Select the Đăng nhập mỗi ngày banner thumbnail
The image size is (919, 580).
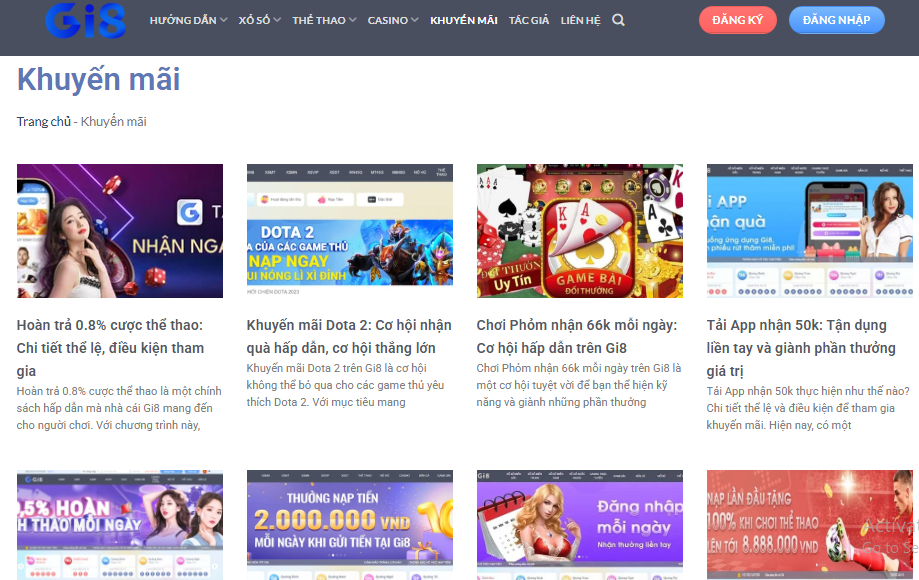(x=580, y=525)
